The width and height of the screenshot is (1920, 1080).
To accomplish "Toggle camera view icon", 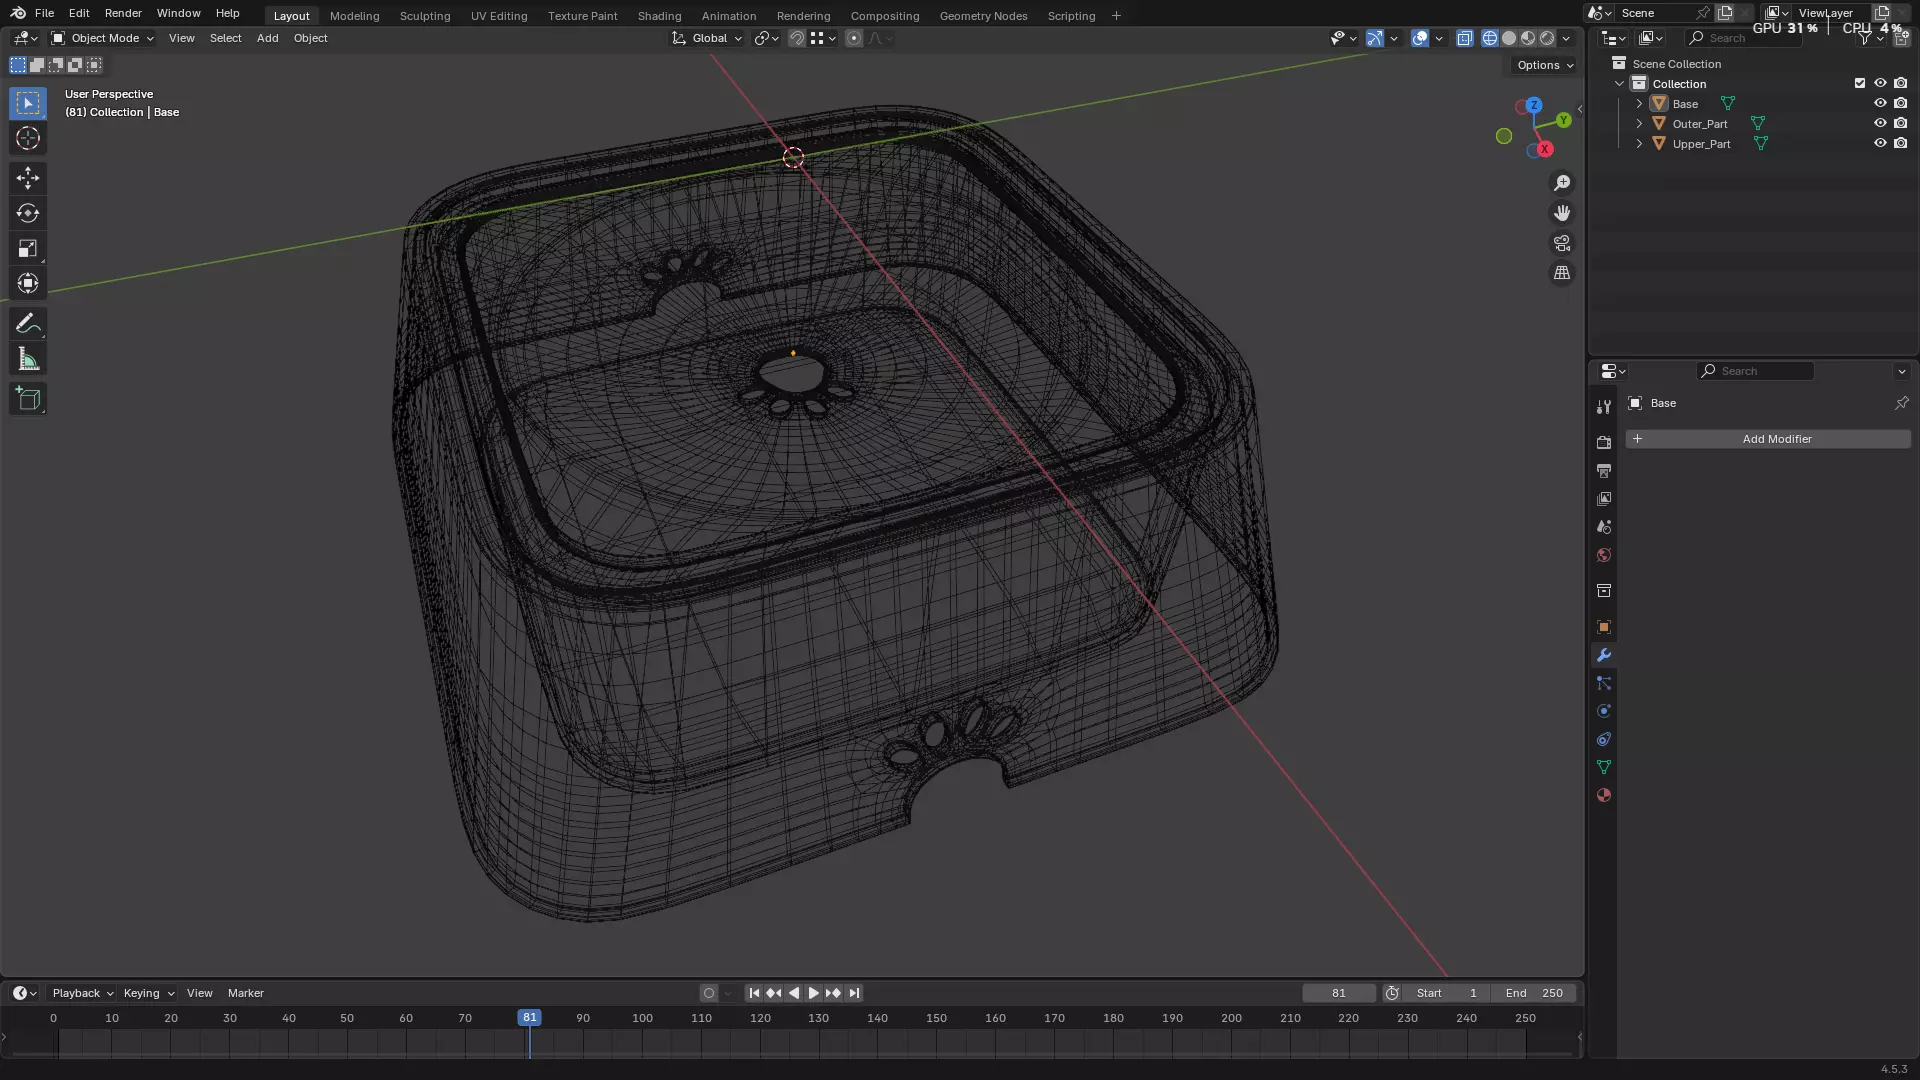I will (1562, 243).
